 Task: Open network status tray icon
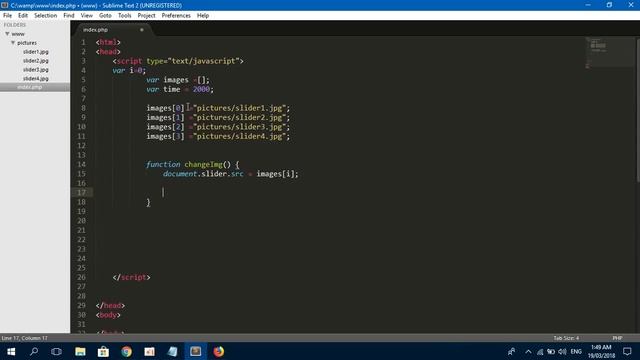tap(540, 351)
